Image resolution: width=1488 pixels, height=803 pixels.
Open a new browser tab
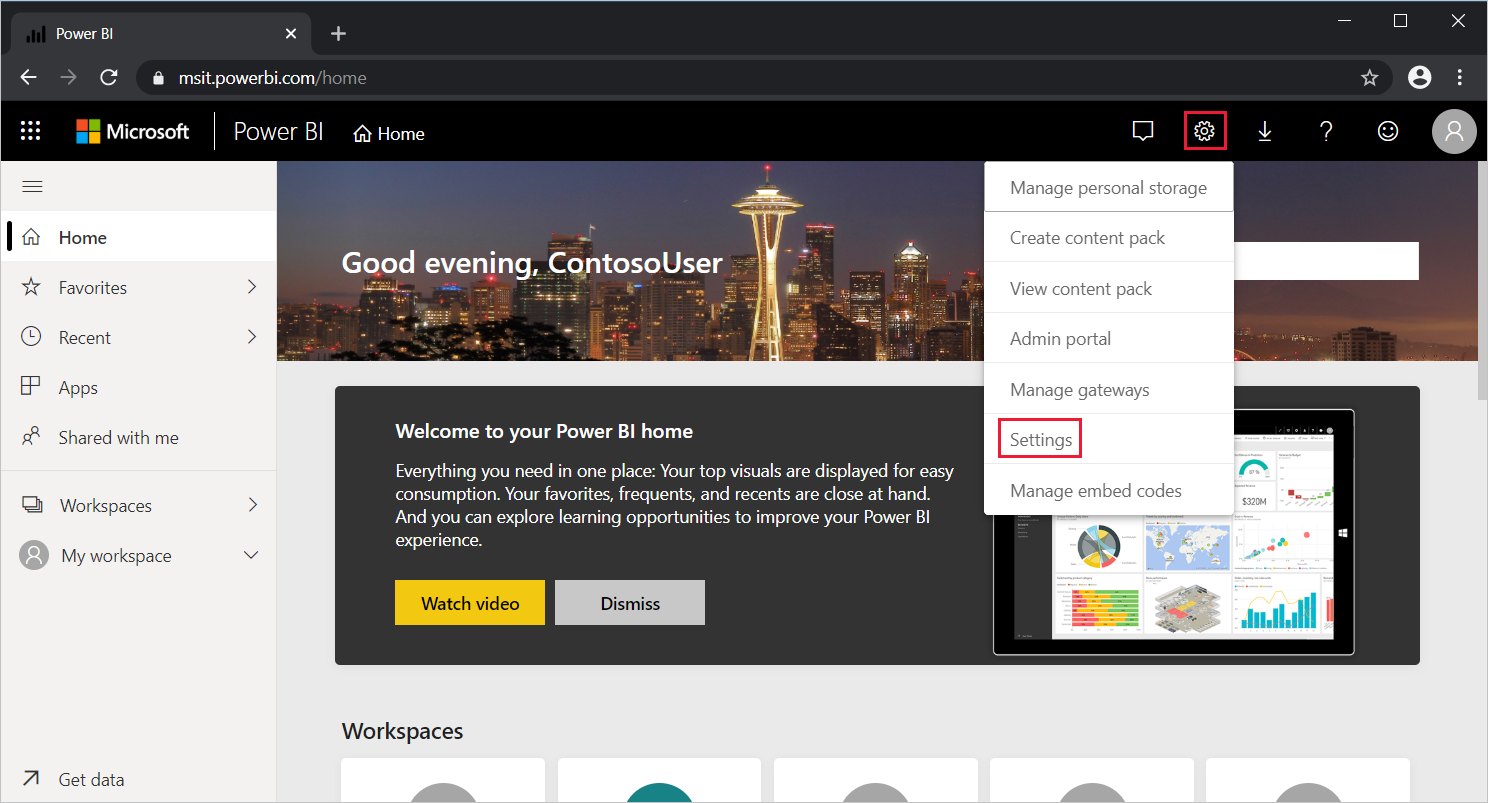click(x=338, y=33)
